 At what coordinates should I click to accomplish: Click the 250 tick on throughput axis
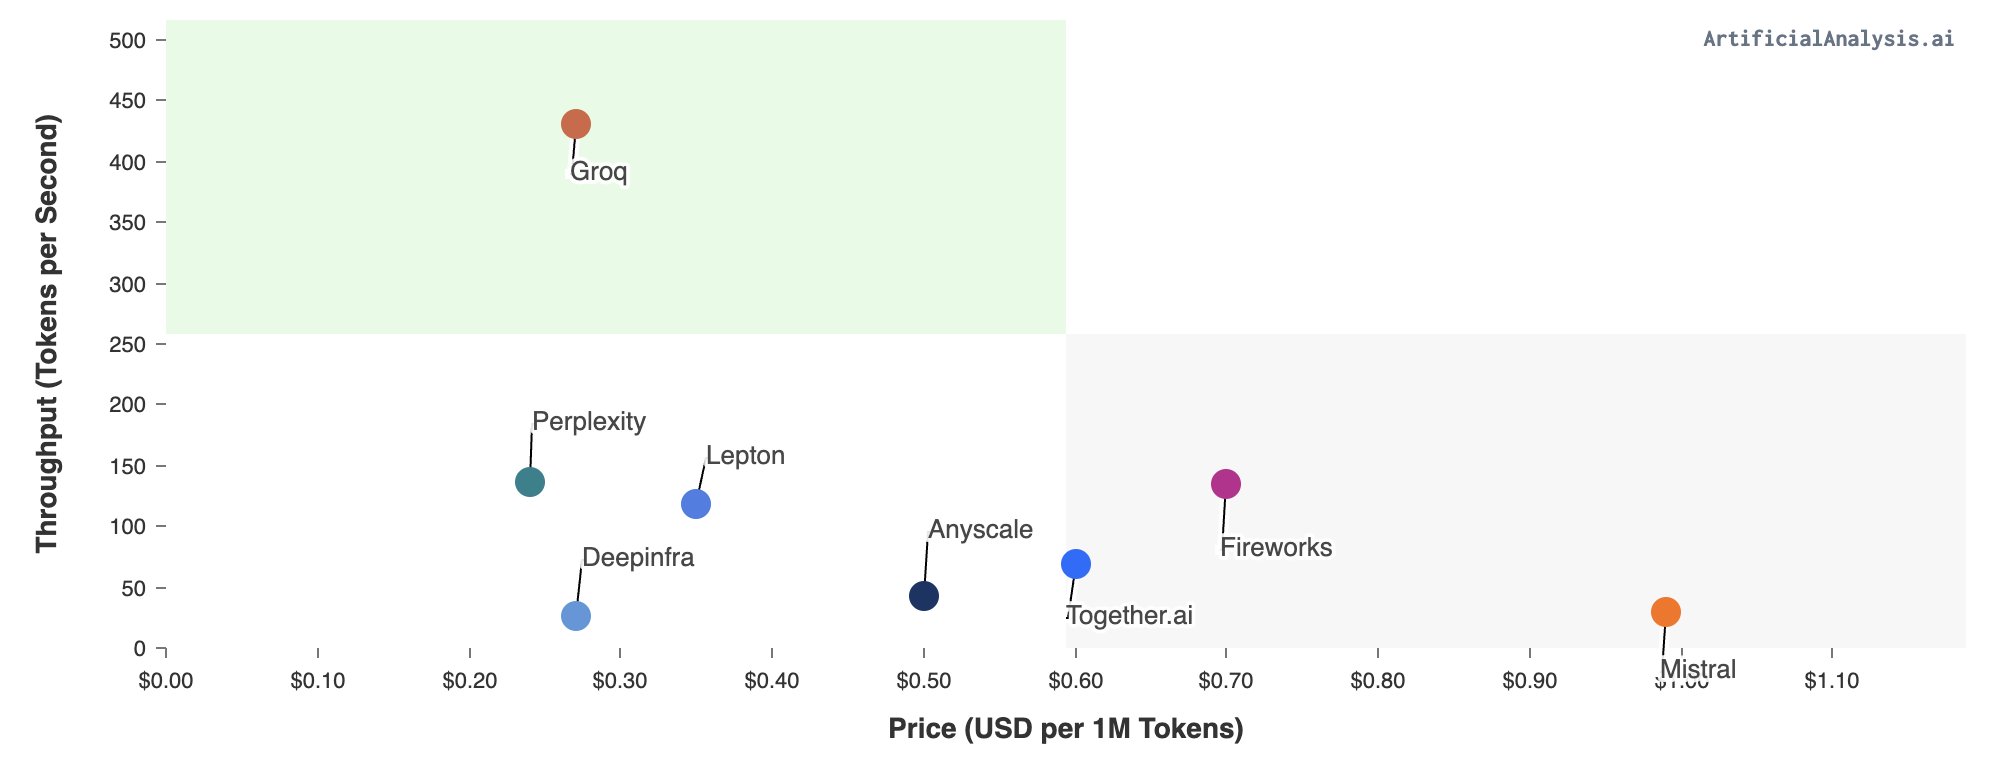coord(127,344)
